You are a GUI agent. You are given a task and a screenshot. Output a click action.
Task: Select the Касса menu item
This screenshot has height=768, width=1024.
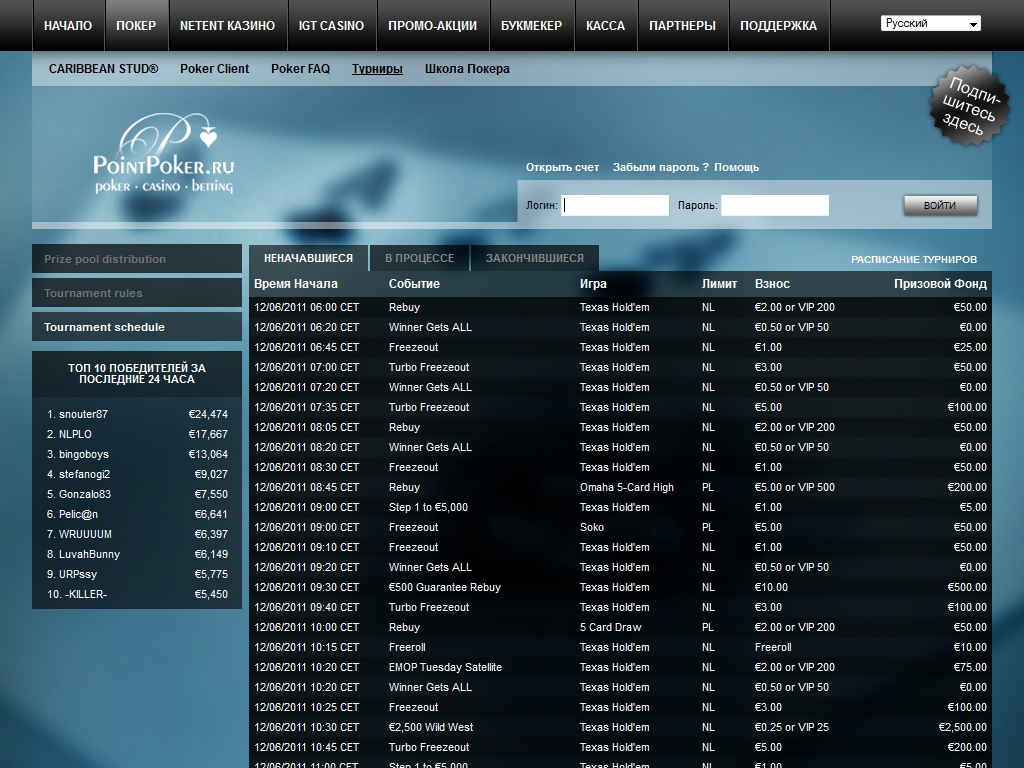pos(606,26)
